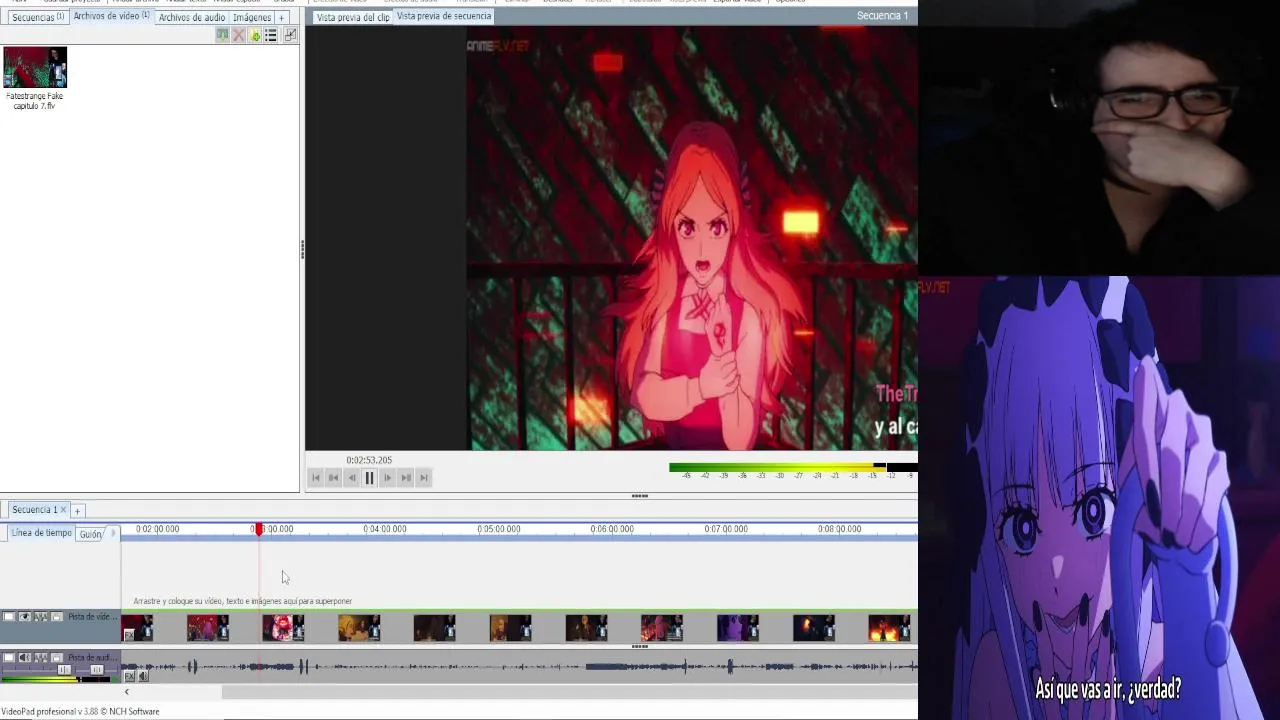Click the yellow add file icon in bin

(x=255, y=35)
